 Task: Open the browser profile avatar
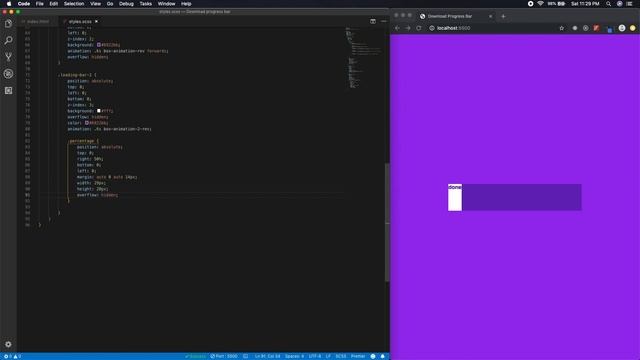(622, 28)
